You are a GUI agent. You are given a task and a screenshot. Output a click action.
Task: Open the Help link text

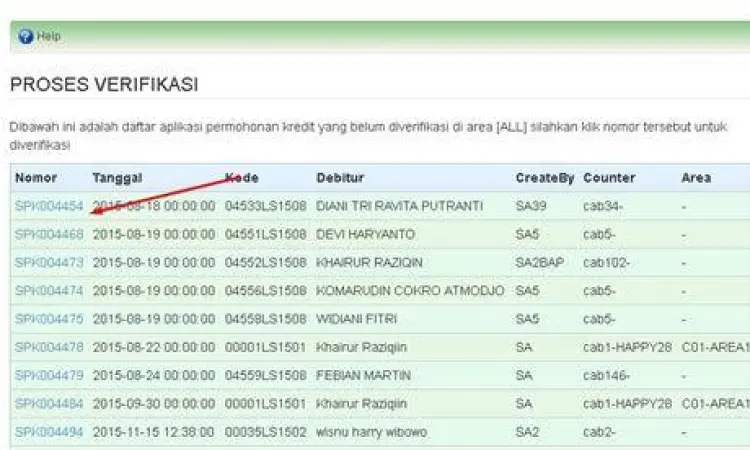coord(49,36)
